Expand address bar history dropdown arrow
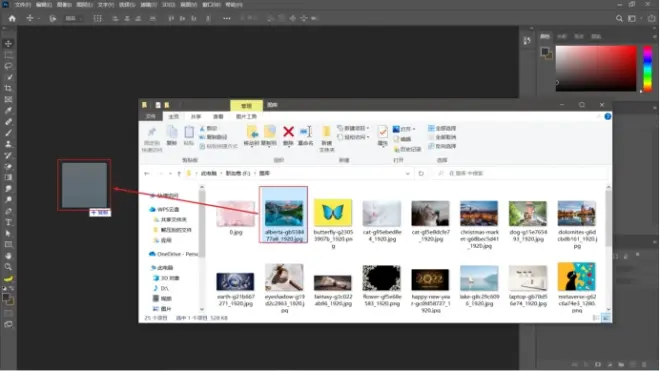 click(407, 173)
